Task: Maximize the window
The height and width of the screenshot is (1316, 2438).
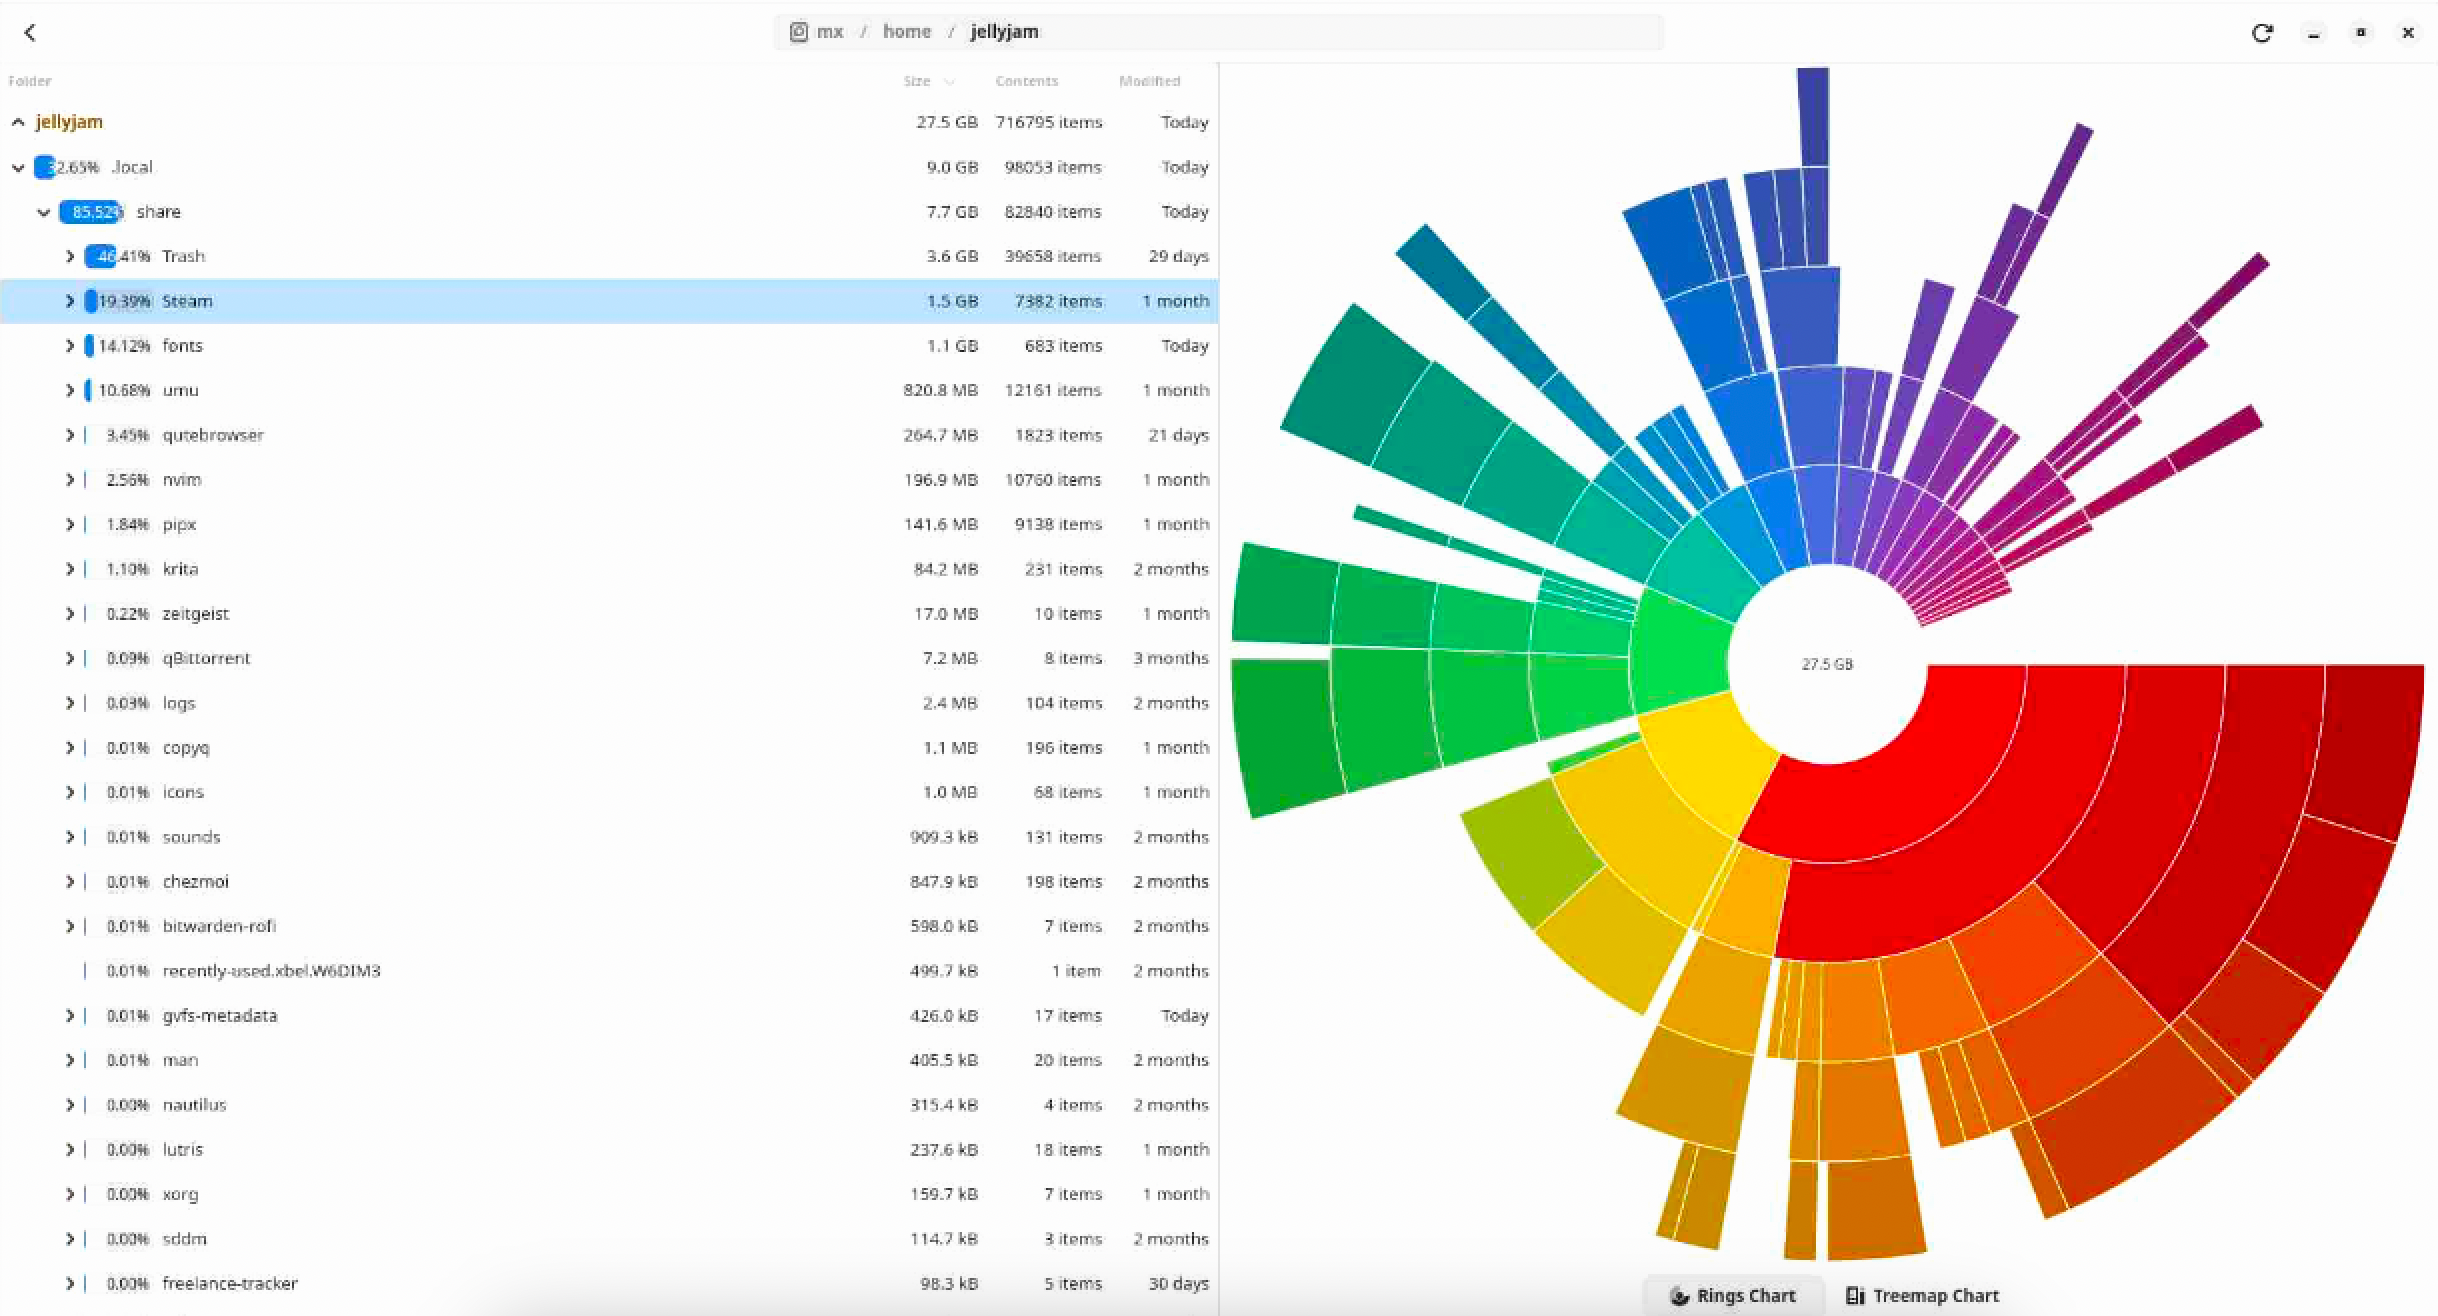Action: [x=2361, y=33]
